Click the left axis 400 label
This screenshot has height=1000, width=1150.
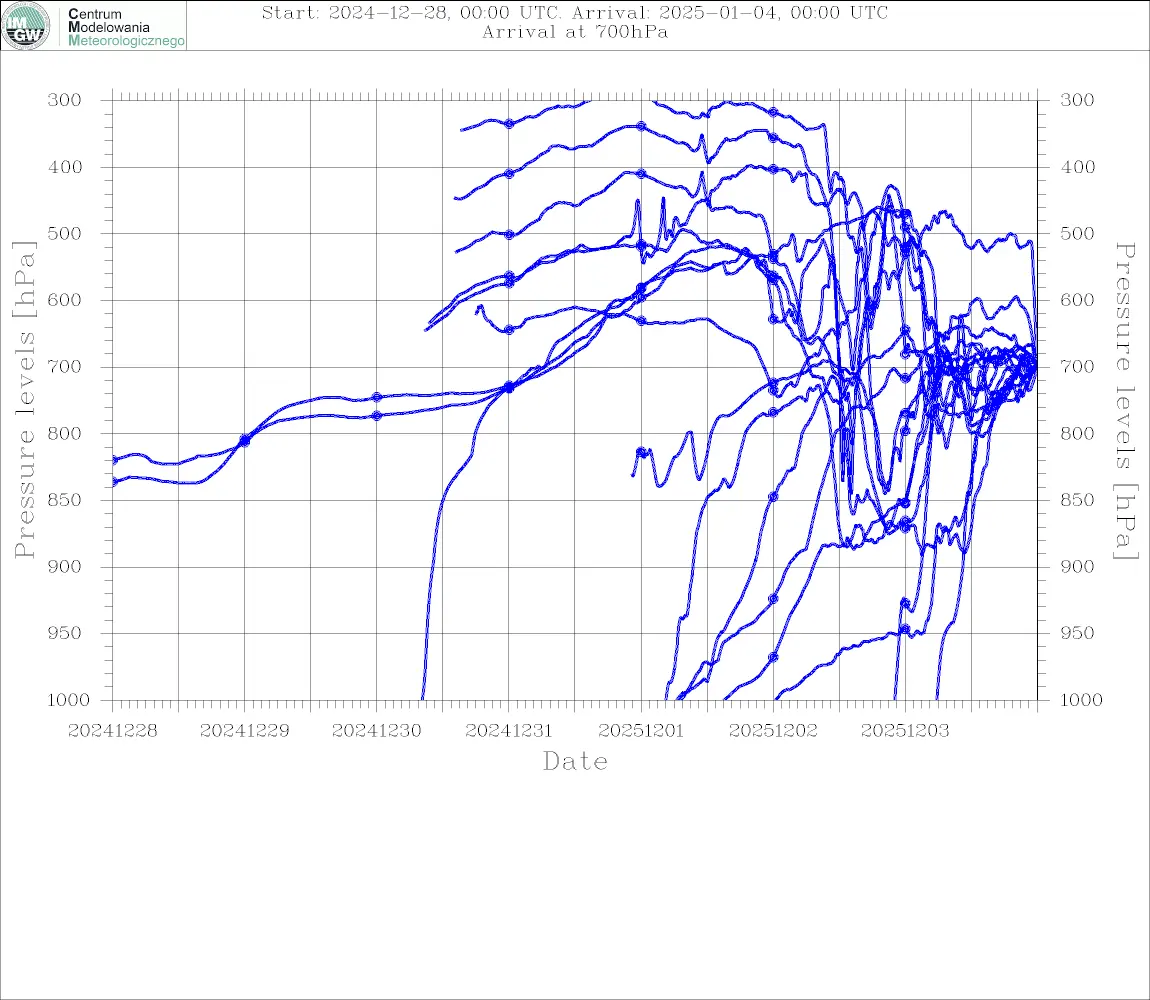pyautogui.click(x=65, y=167)
